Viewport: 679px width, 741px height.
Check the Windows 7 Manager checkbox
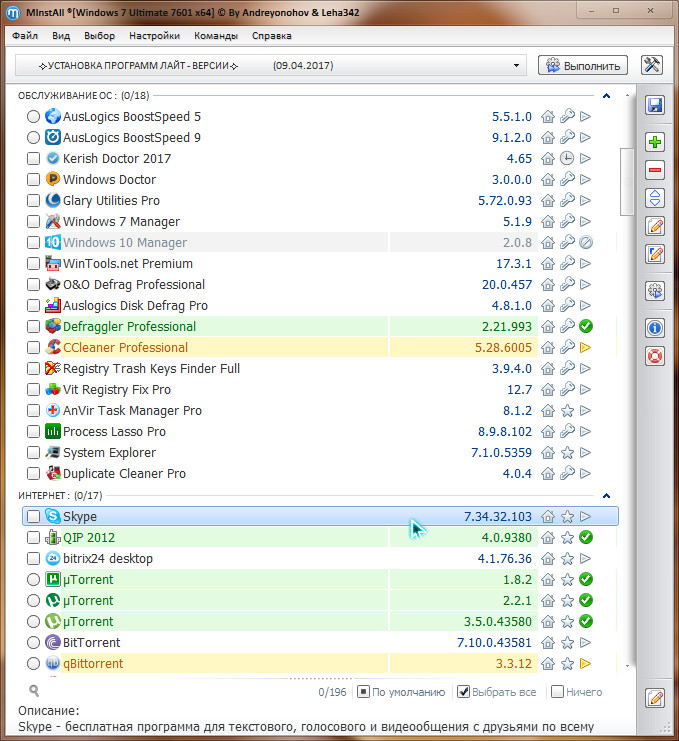33,222
